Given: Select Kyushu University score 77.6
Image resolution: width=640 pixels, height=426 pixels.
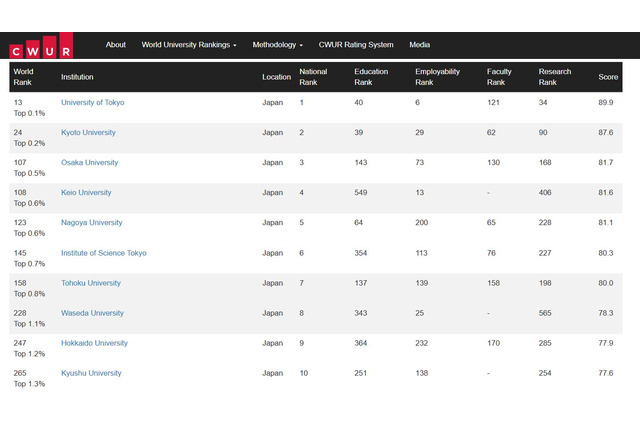Looking at the screenshot, I should pyautogui.click(x=606, y=373).
